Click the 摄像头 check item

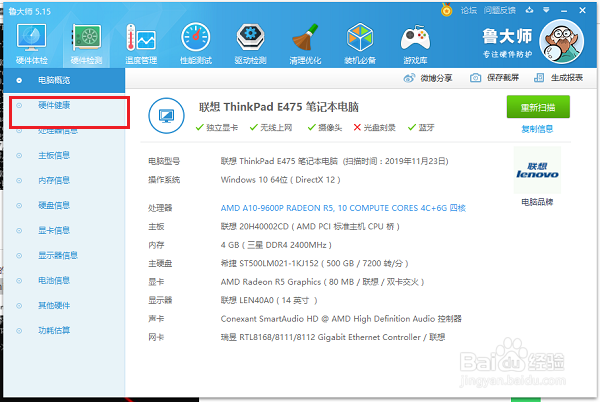[x=325, y=128]
